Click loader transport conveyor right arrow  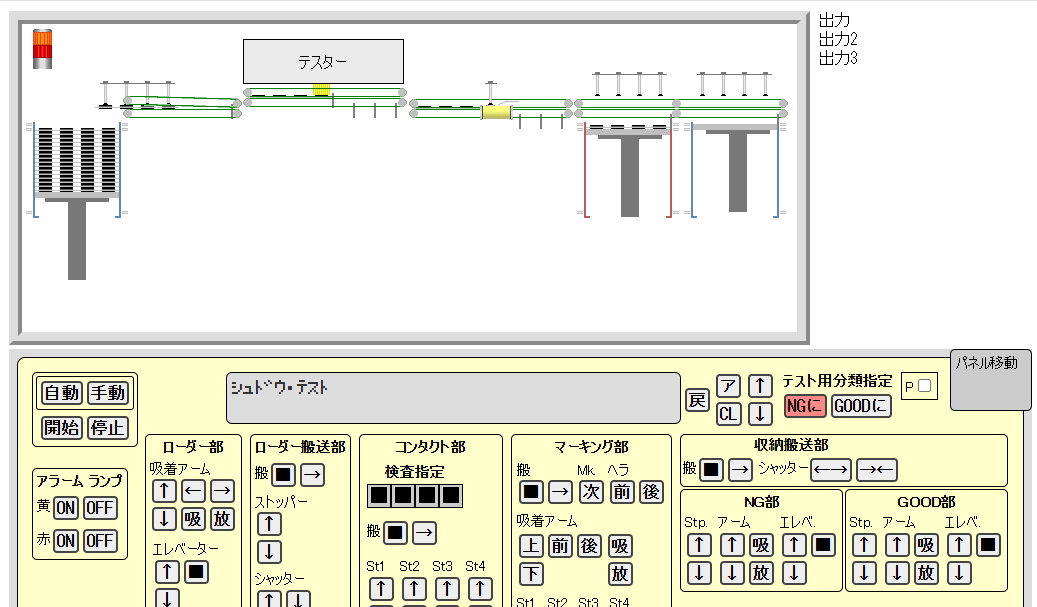click(312, 474)
